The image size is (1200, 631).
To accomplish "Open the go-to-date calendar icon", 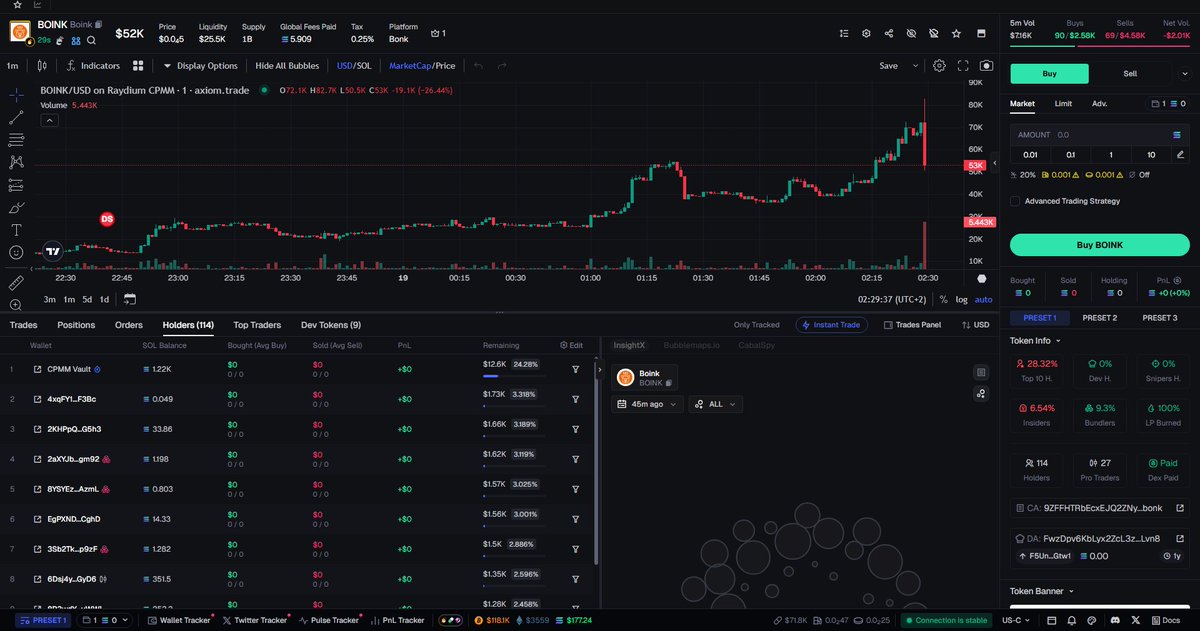I will coord(130,299).
